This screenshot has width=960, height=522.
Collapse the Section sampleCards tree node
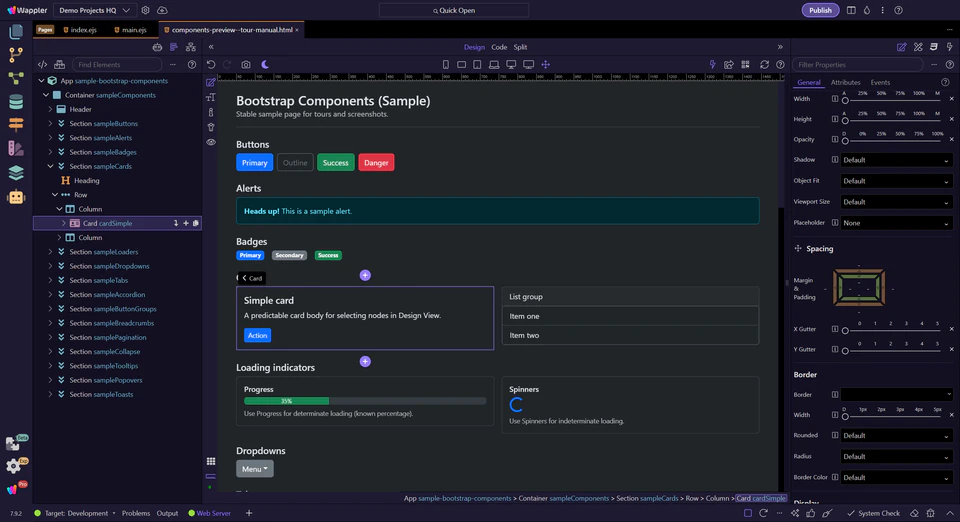pos(50,166)
